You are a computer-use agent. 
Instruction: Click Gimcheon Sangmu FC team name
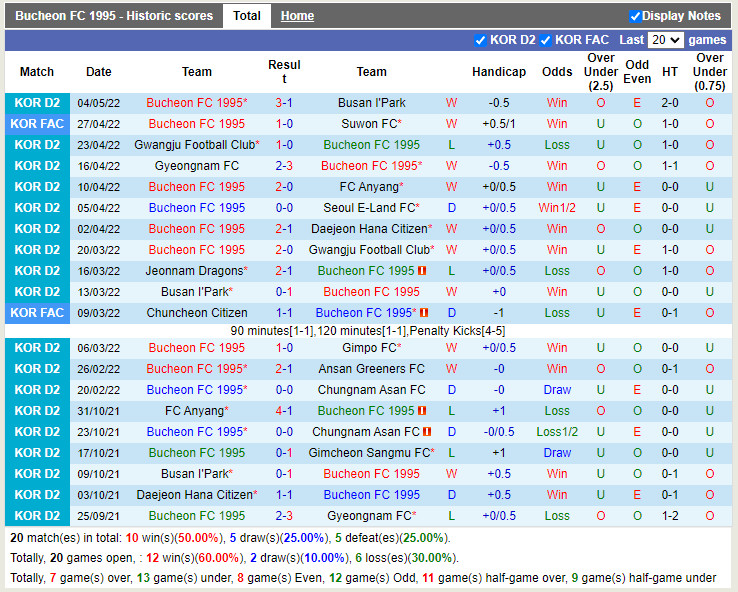coord(371,453)
